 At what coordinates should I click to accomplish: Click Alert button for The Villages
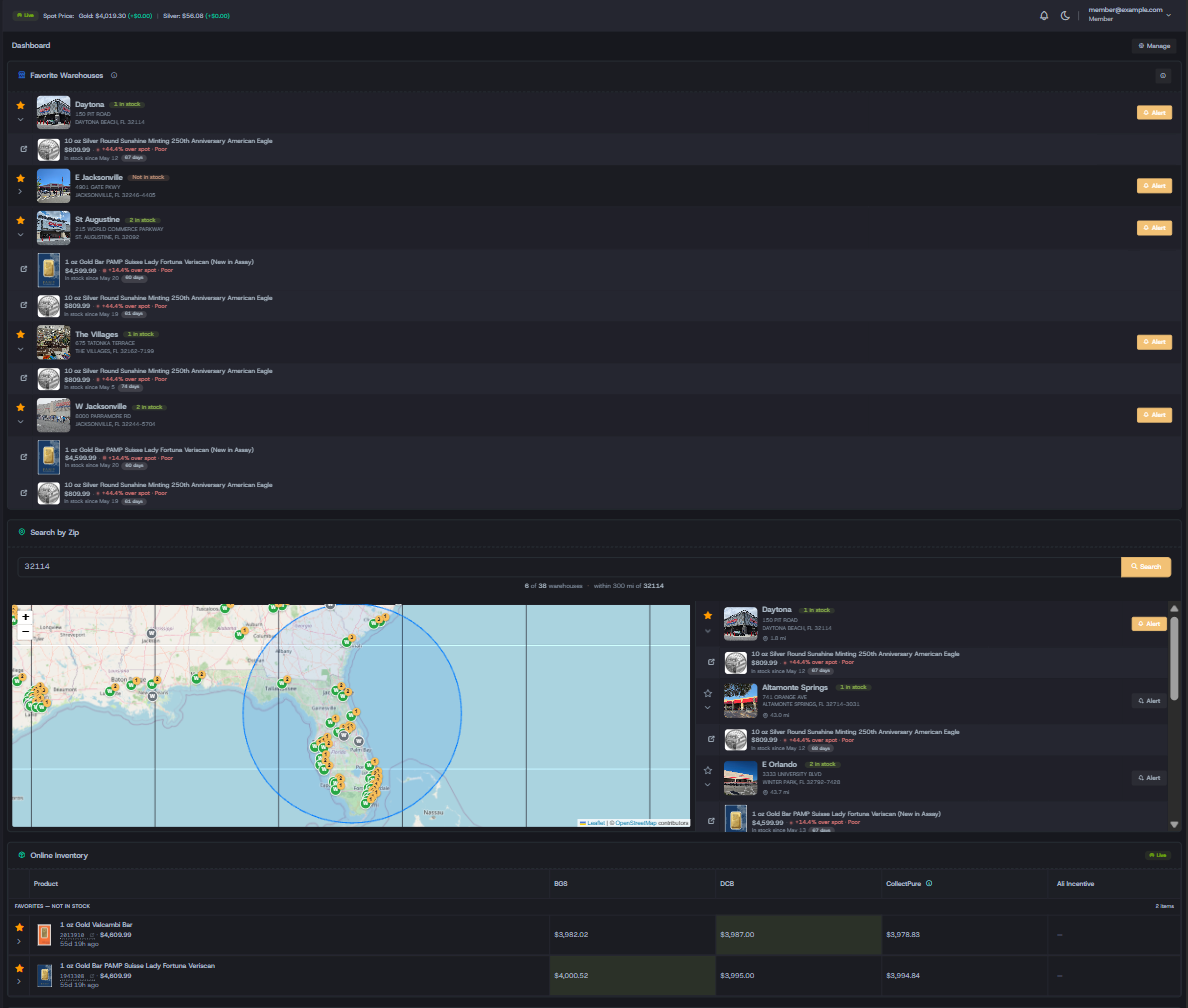coord(1154,342)
